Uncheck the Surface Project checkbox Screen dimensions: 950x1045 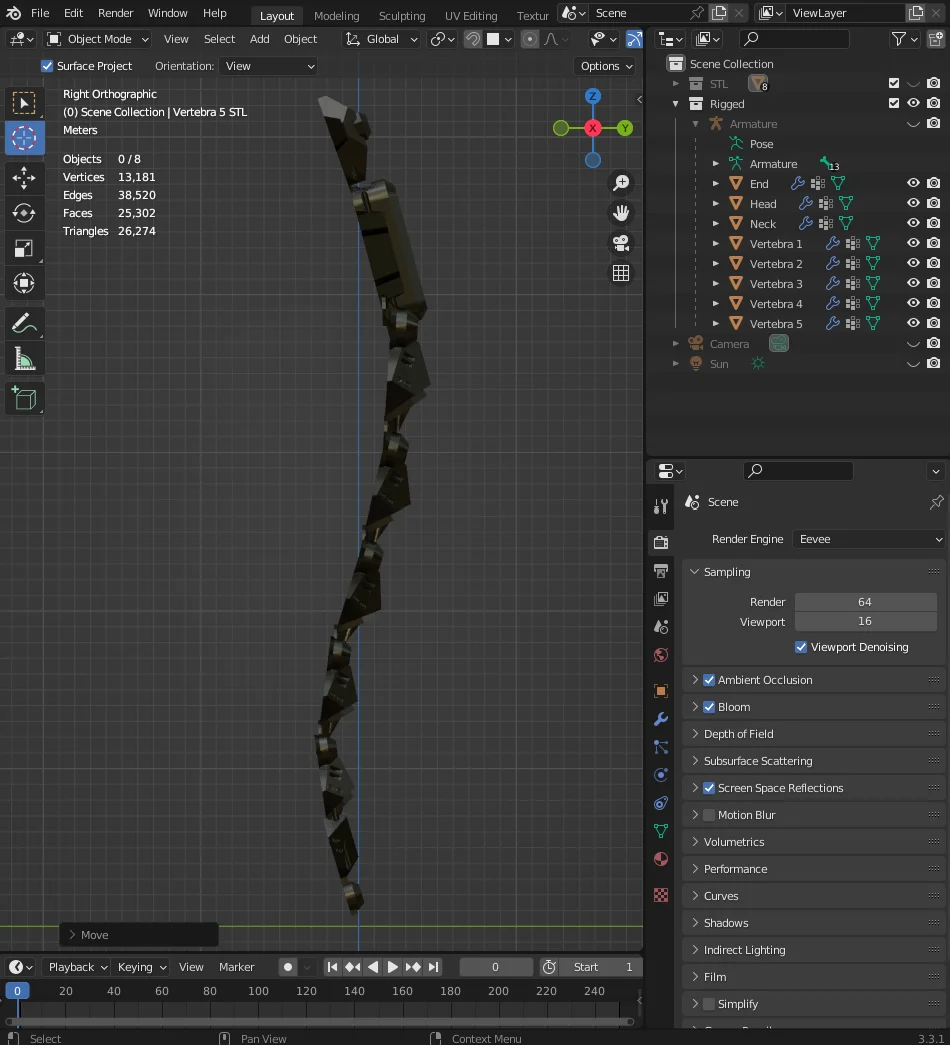click(x=46, y=66)
